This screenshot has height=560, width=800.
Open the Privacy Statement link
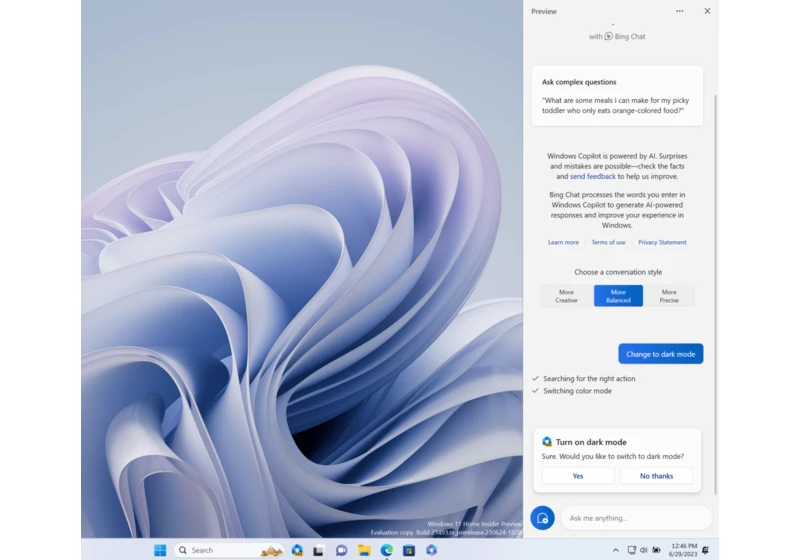(x=662, y=242)
